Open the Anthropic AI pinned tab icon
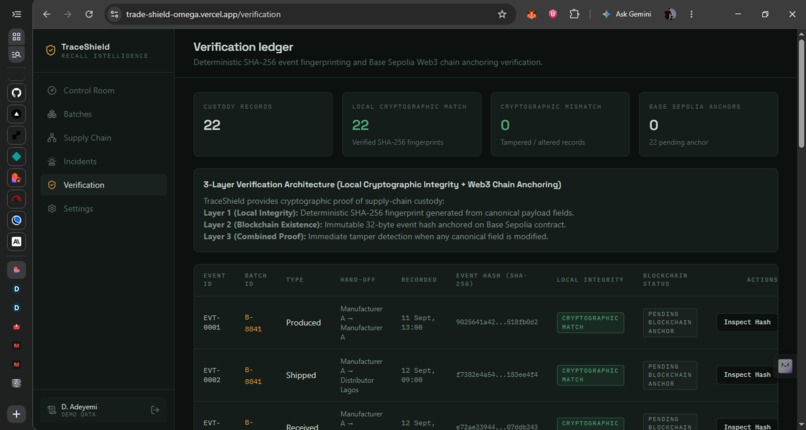The width and height of the screenshot is (806, 430). point(16,241)
